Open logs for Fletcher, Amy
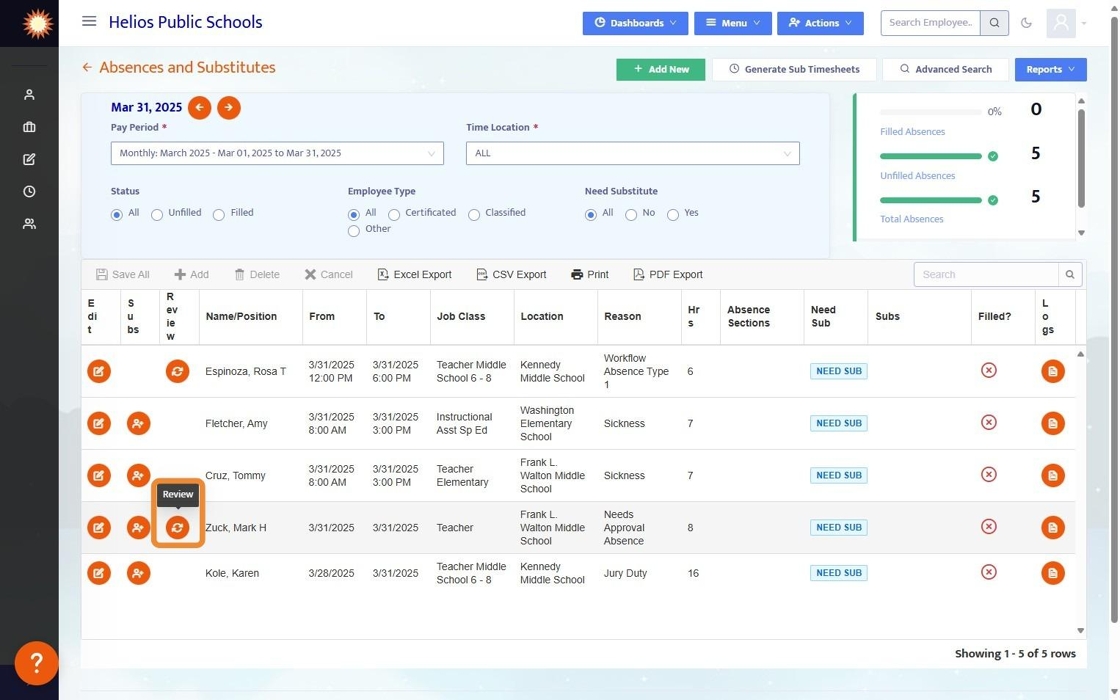The image size is (1120, 700). (x=1053, y=424)
